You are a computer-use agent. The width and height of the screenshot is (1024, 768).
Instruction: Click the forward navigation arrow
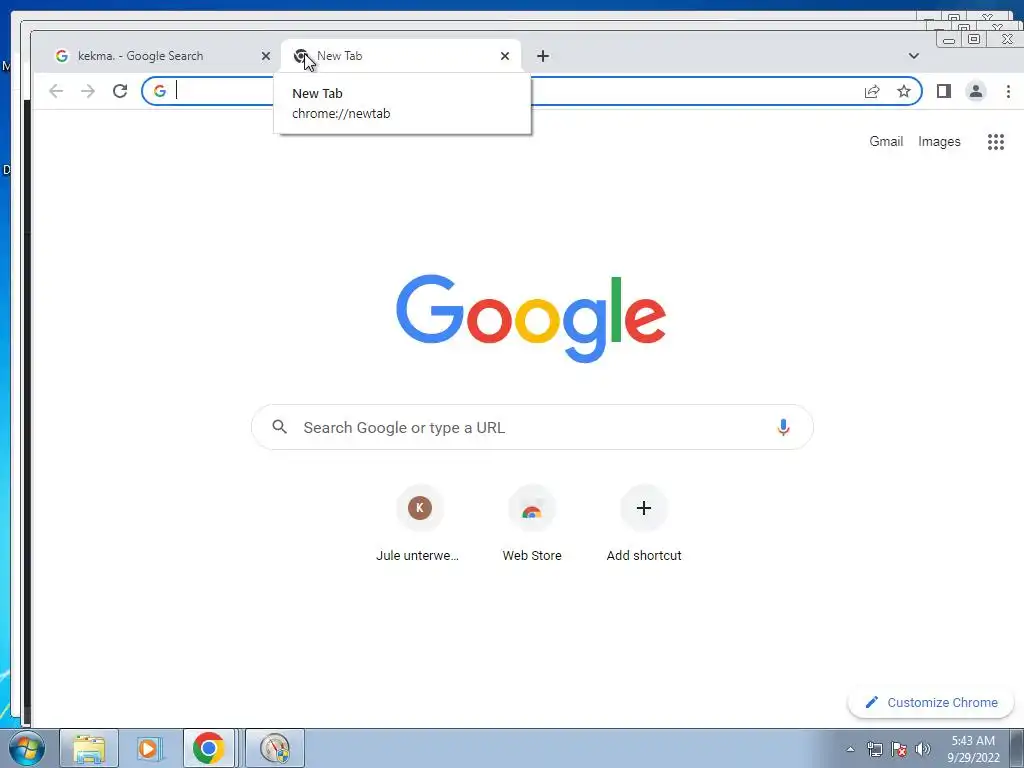coord(88,91)
